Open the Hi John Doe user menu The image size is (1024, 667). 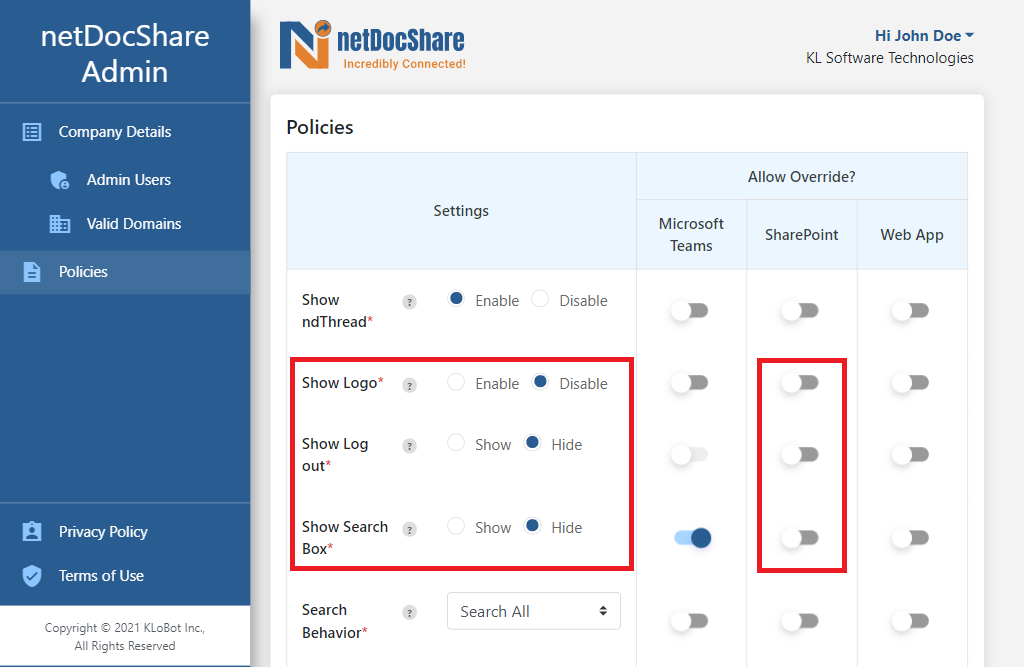(924, 35)
